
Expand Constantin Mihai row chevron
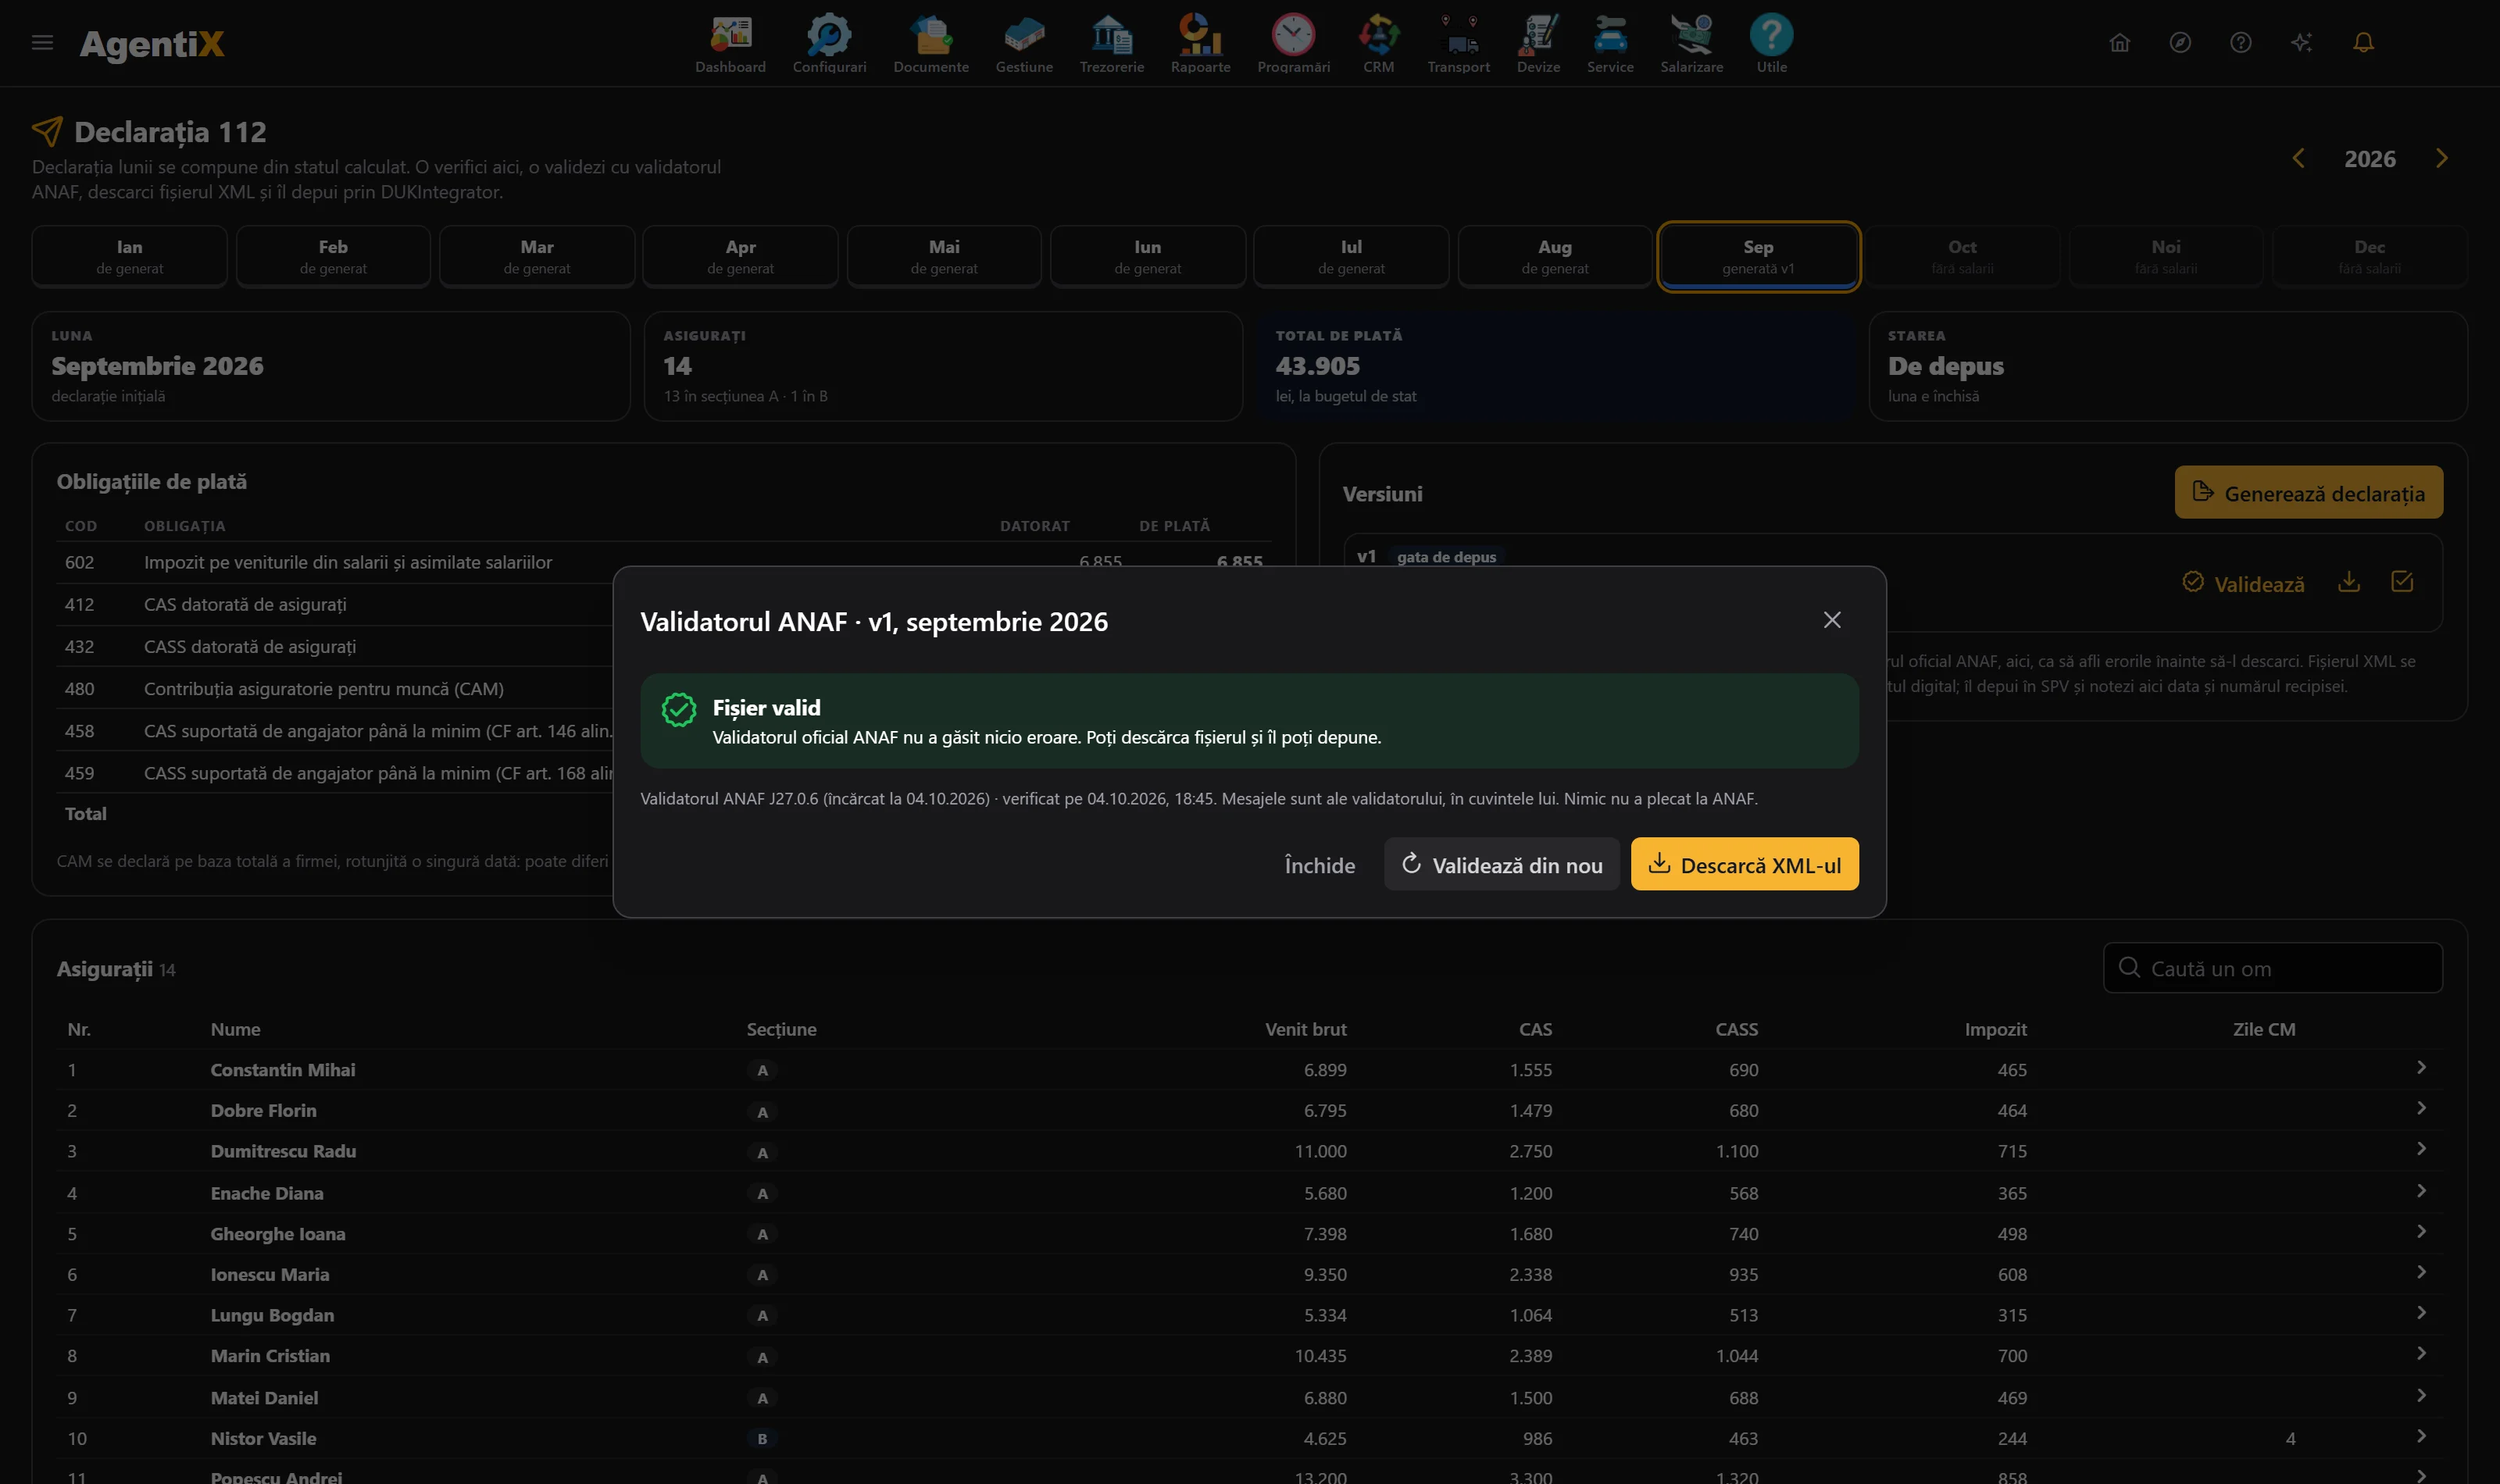(x=2421, y=1068)
